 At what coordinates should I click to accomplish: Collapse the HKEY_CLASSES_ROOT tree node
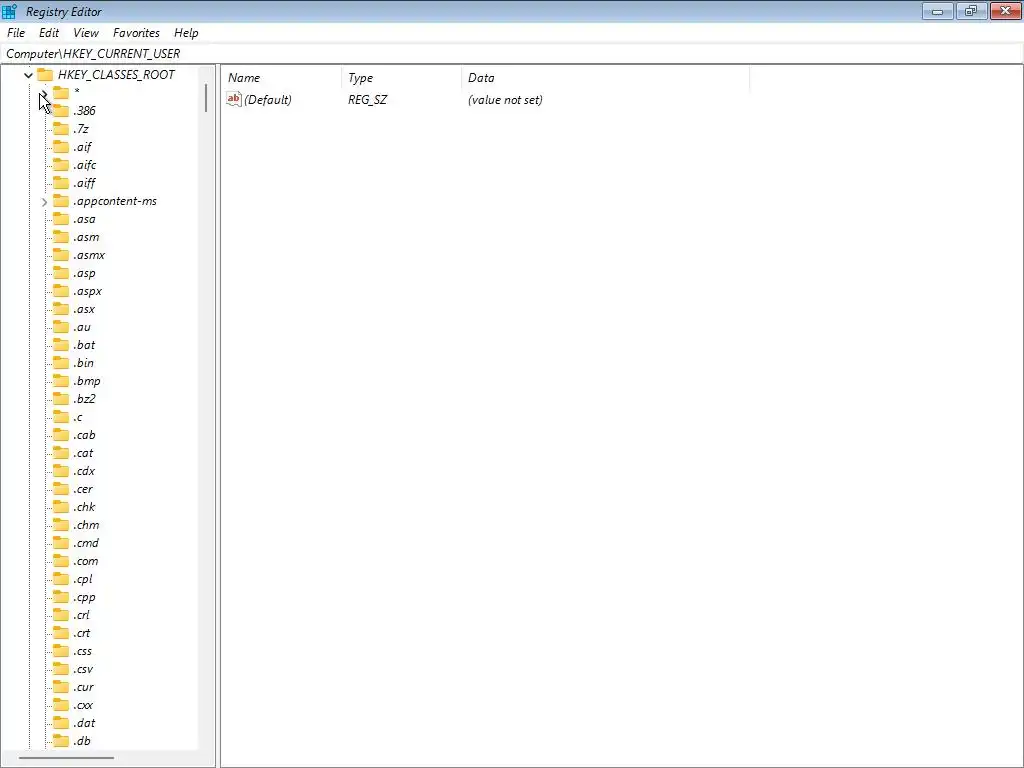tap(28, 75)
